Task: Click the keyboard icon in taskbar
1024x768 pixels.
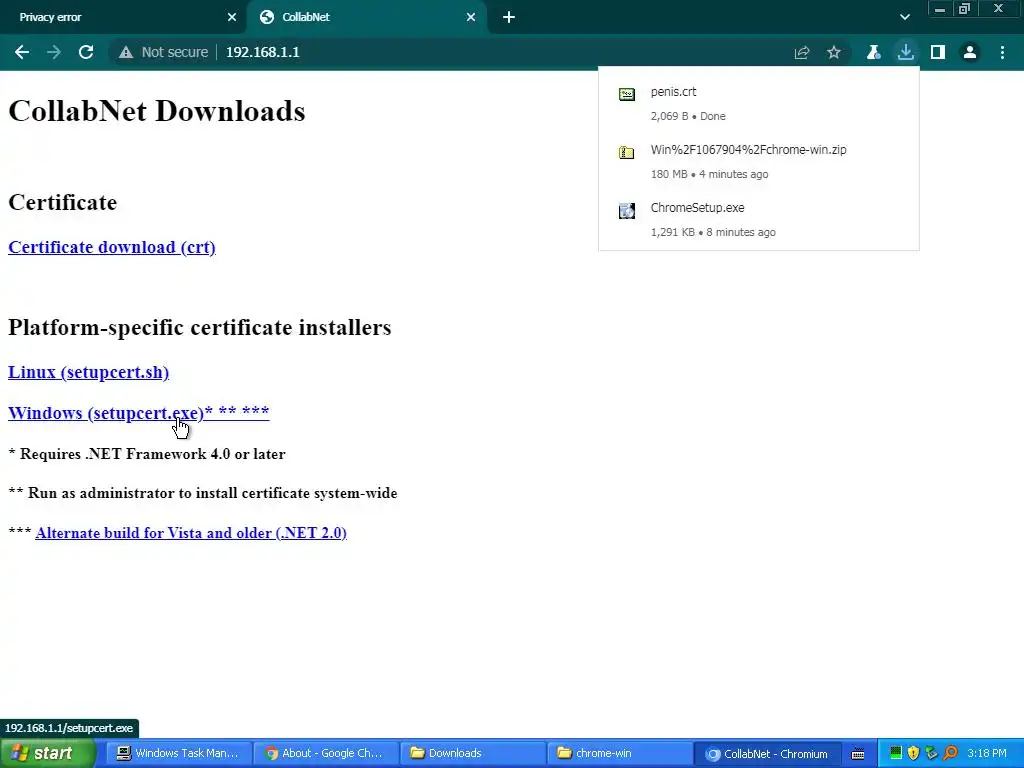Action: point(858,754)
